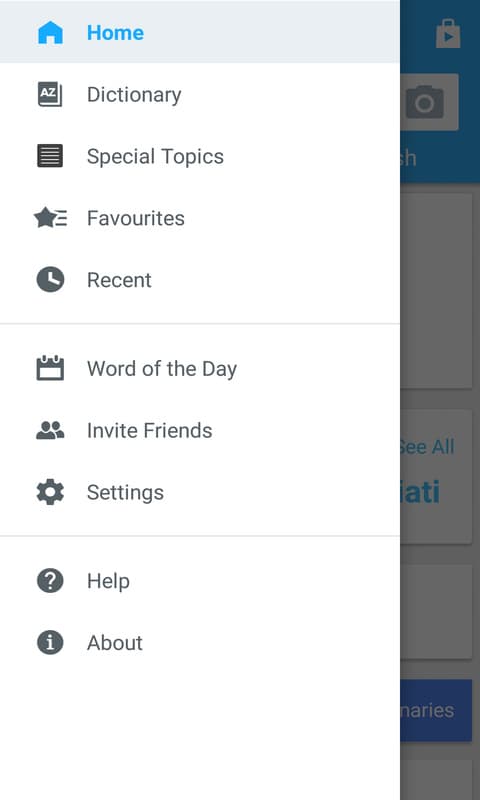Tap the Favourites star list icon
Screen dimensions: 480x800
click(x=50, y=218)
